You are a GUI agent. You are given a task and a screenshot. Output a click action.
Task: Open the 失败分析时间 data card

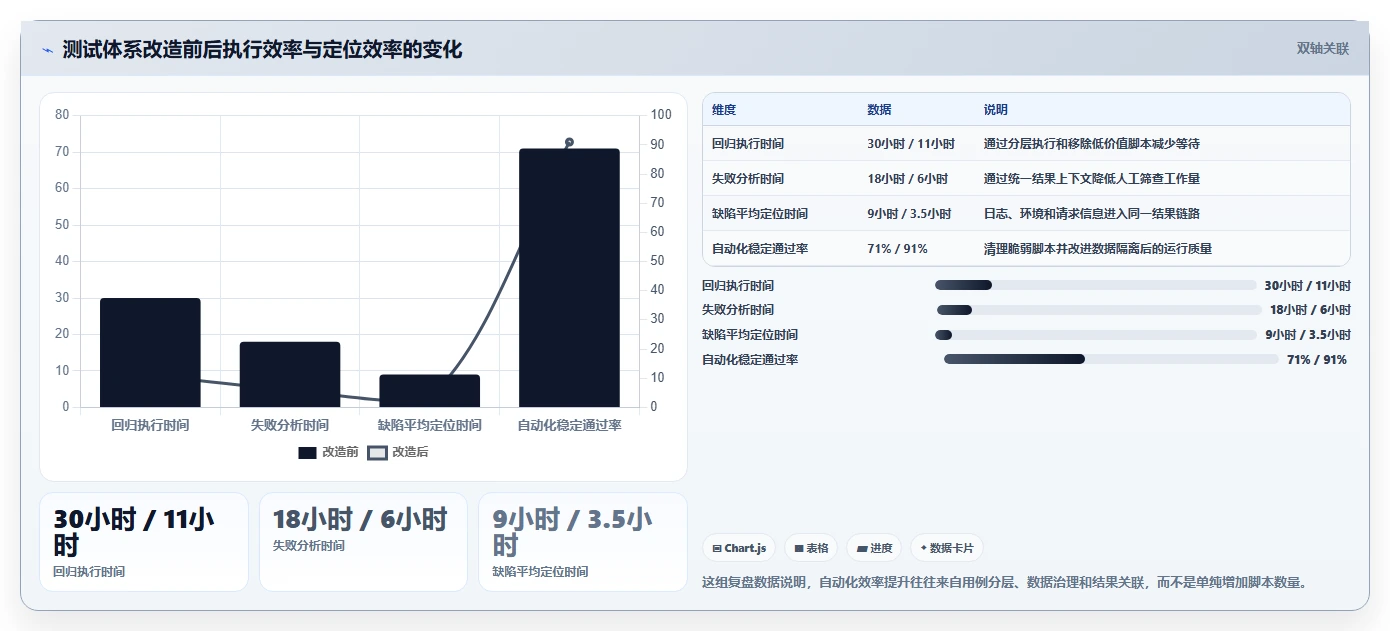point(363,542)
